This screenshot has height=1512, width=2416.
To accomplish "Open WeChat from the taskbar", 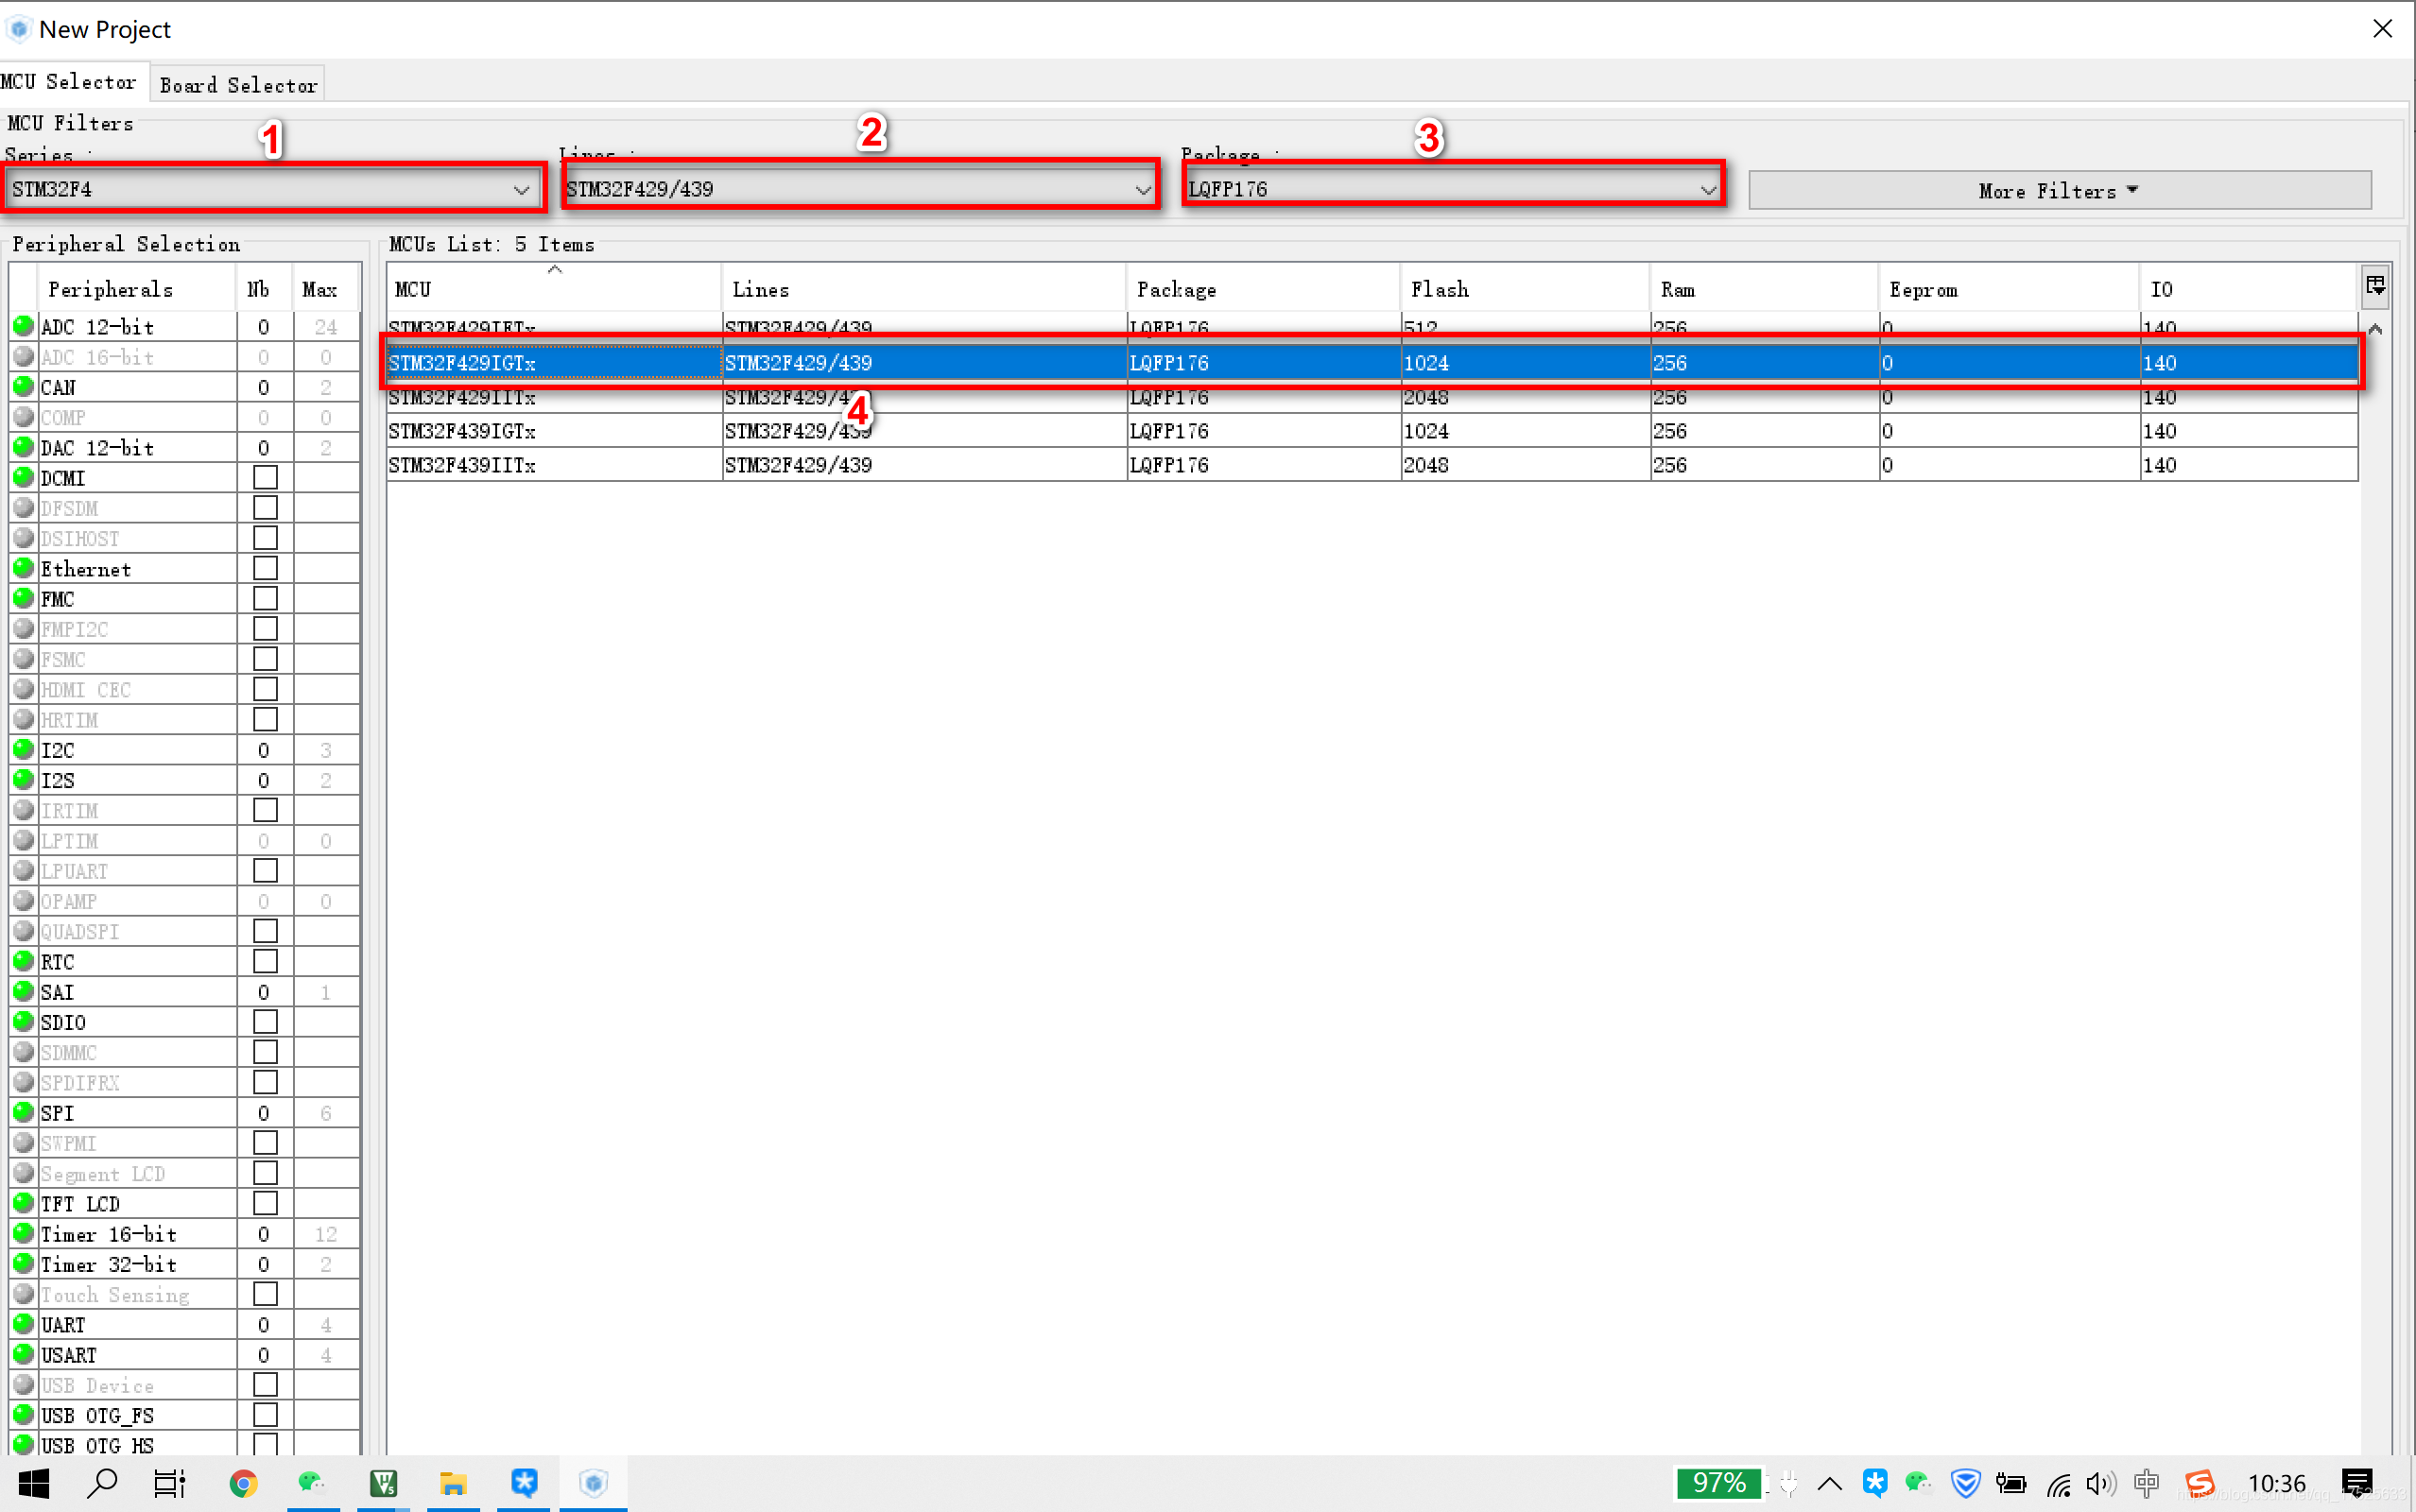I will tap(312, 1483).
